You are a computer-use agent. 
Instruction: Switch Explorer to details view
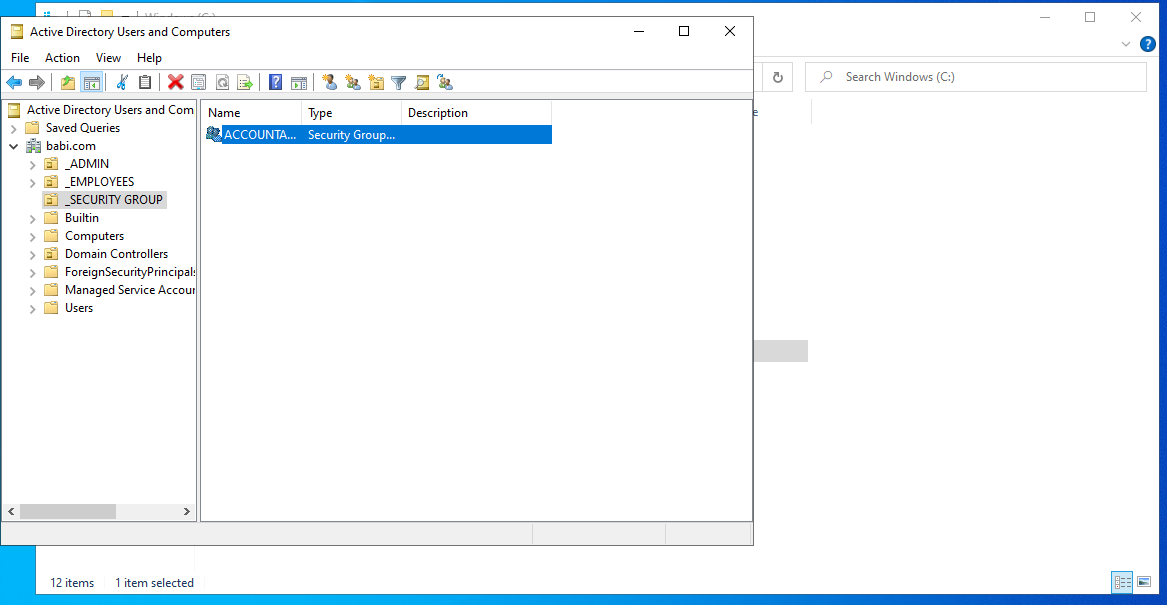click(x=1121, y=581)
